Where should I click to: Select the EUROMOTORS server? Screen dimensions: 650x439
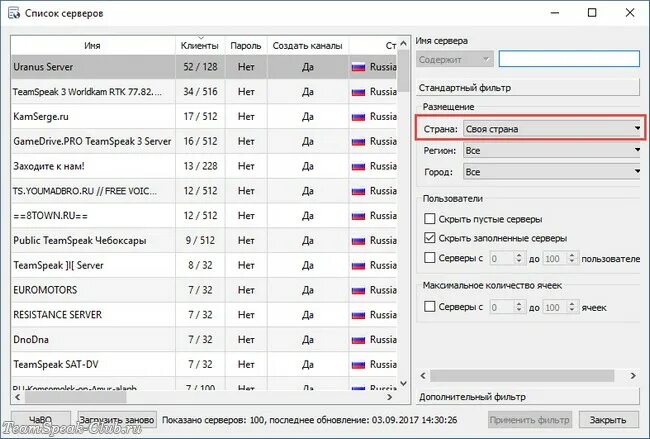click(x=204, y=290)
